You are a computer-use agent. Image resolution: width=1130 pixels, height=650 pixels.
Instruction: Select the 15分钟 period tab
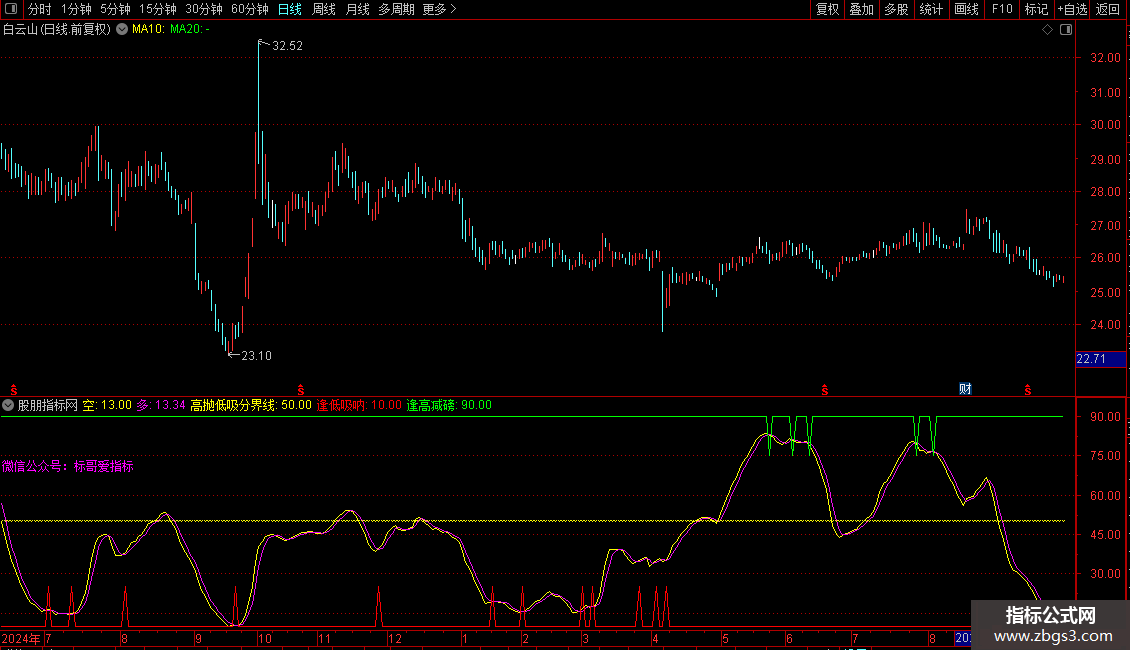[157, 9]
